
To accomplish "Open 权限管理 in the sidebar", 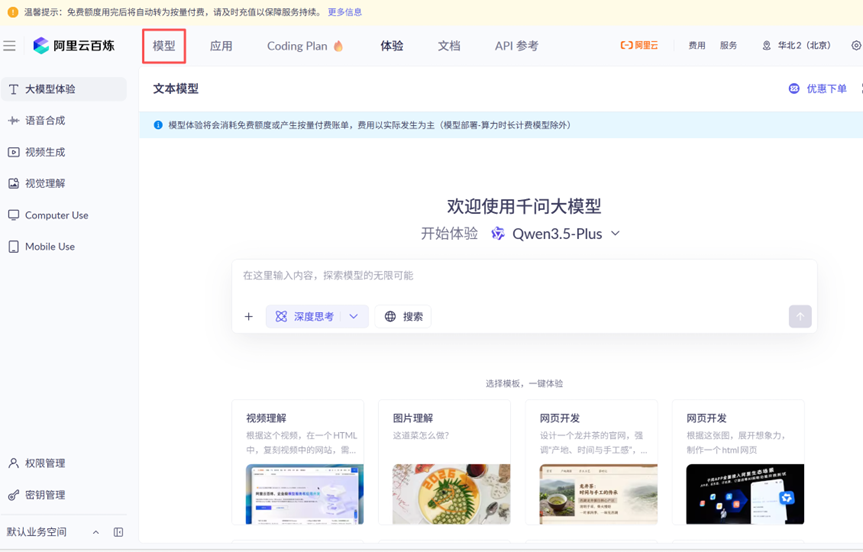I will (x=64, y=463).
